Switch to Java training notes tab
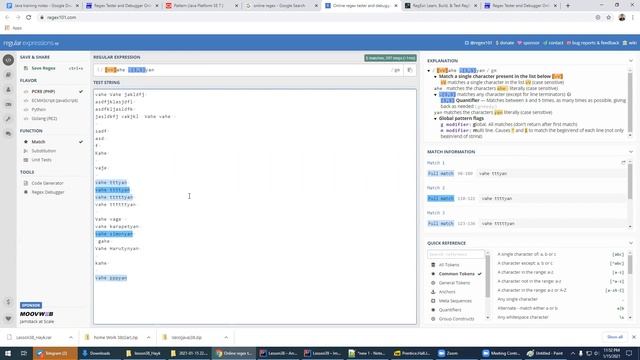The height and width of the screenshot is (360, 640). (43, 6)
